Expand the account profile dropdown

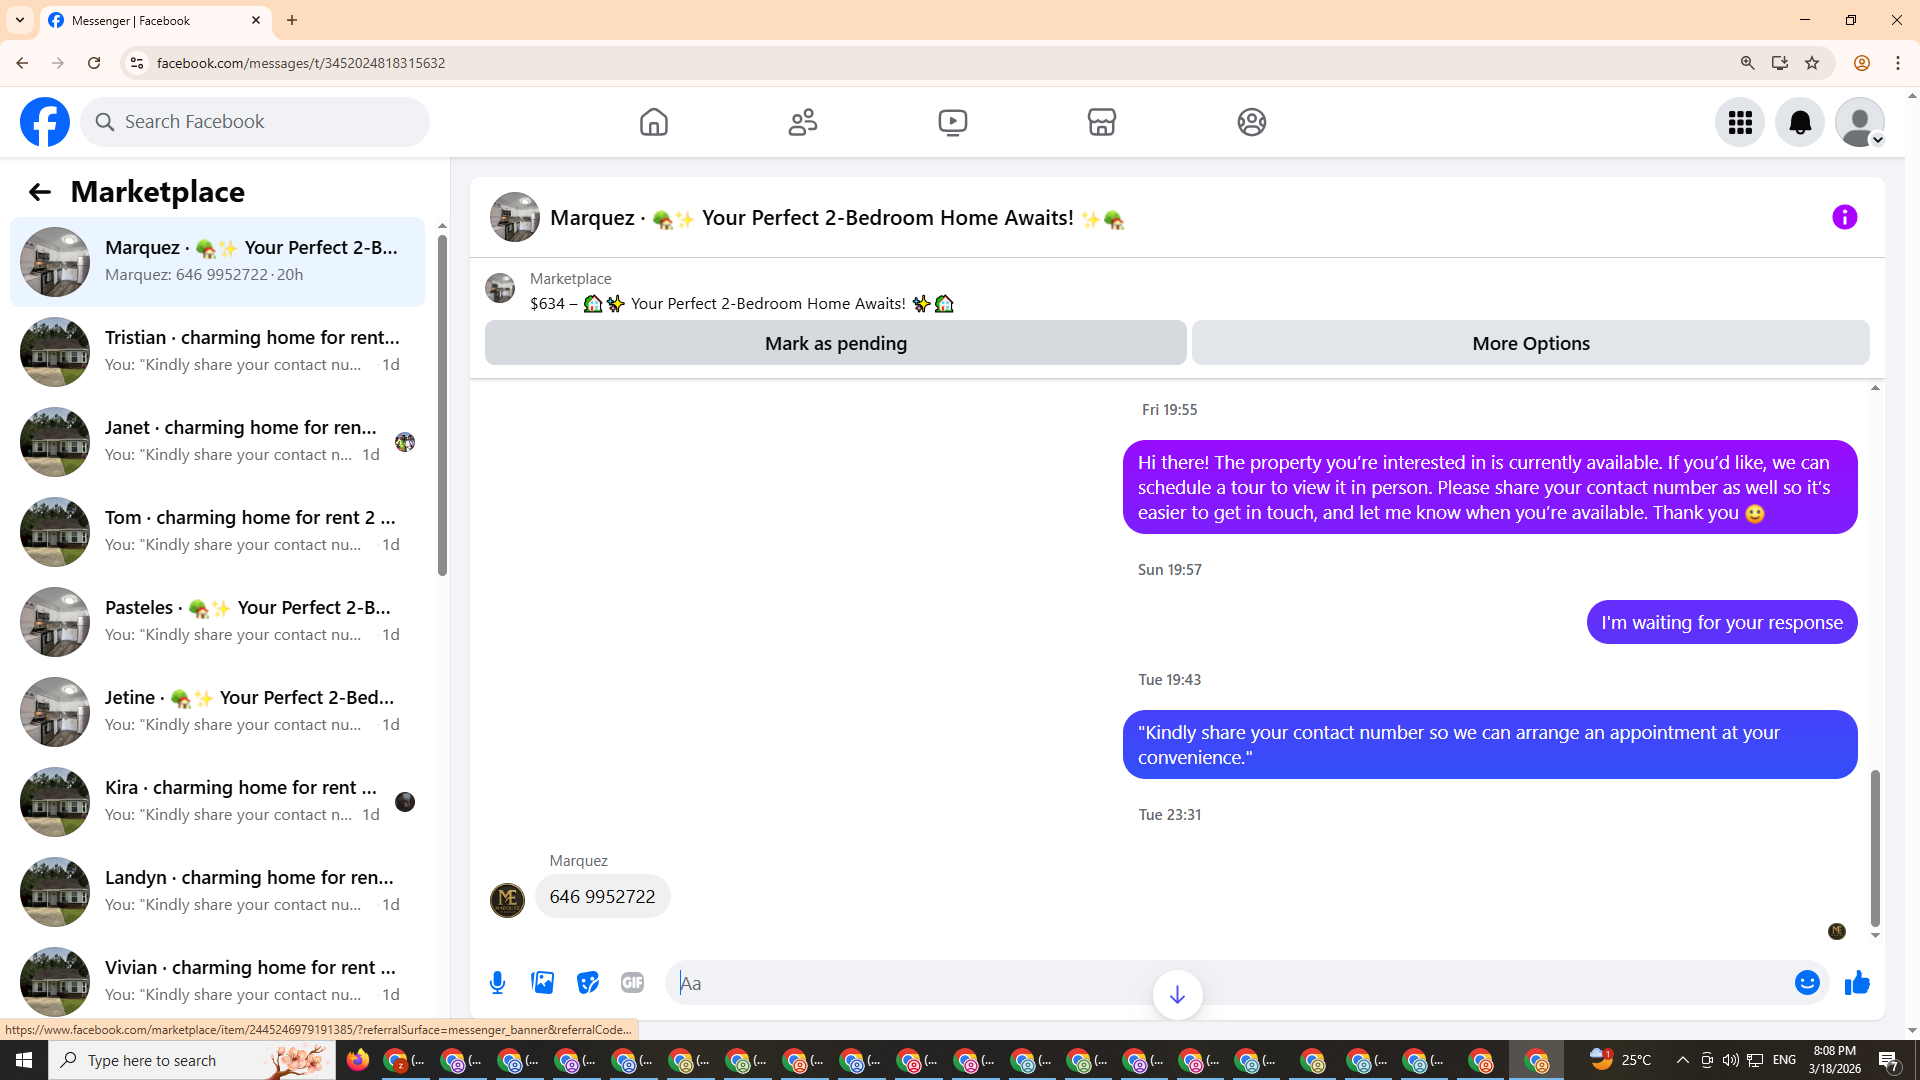click(1860, 122)
